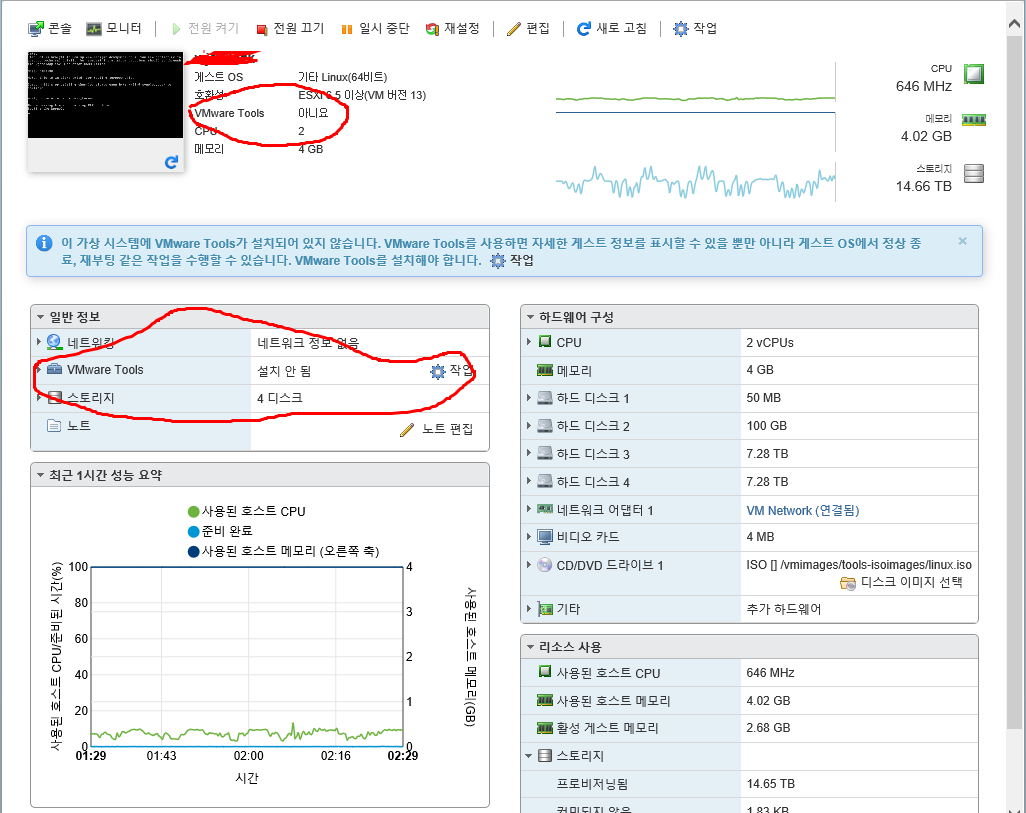Expand the 네트워크 어댑터 1 row

click(x=529, y=509)
